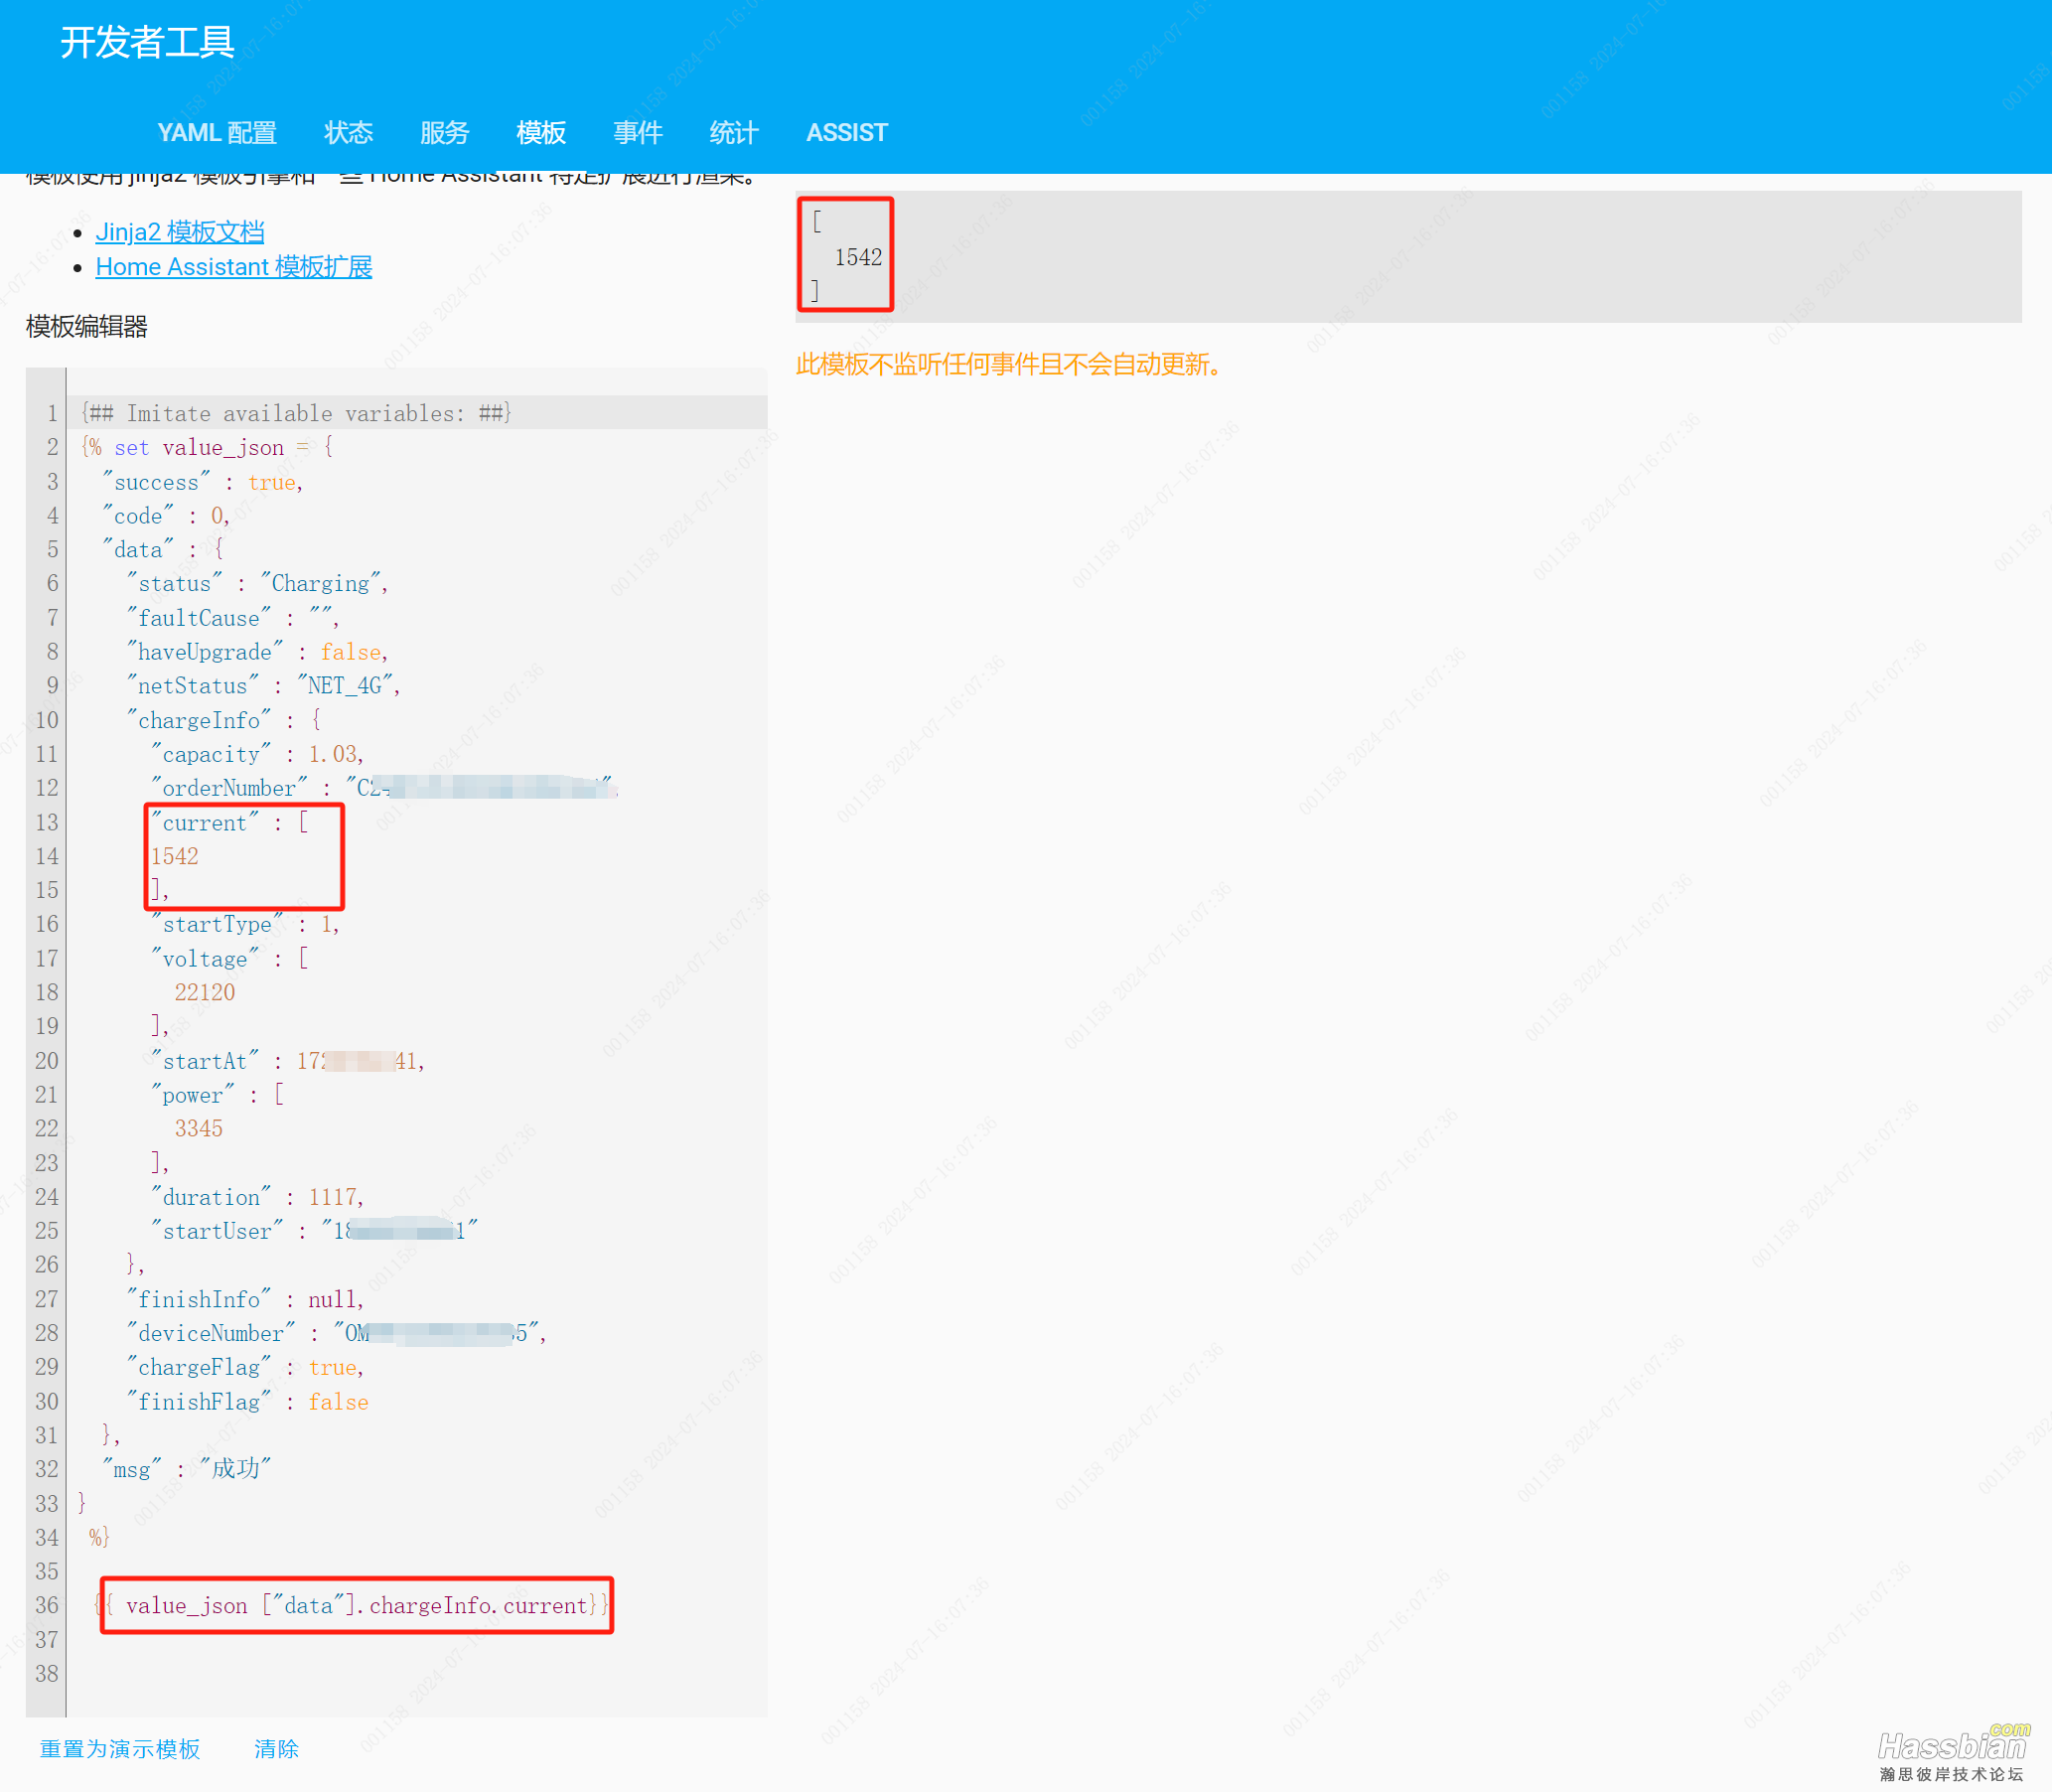The width and height of the screenshot is (2052, 1792).
Task: Click the 开发者工具 page title
Action: click(x=147, y=42)
